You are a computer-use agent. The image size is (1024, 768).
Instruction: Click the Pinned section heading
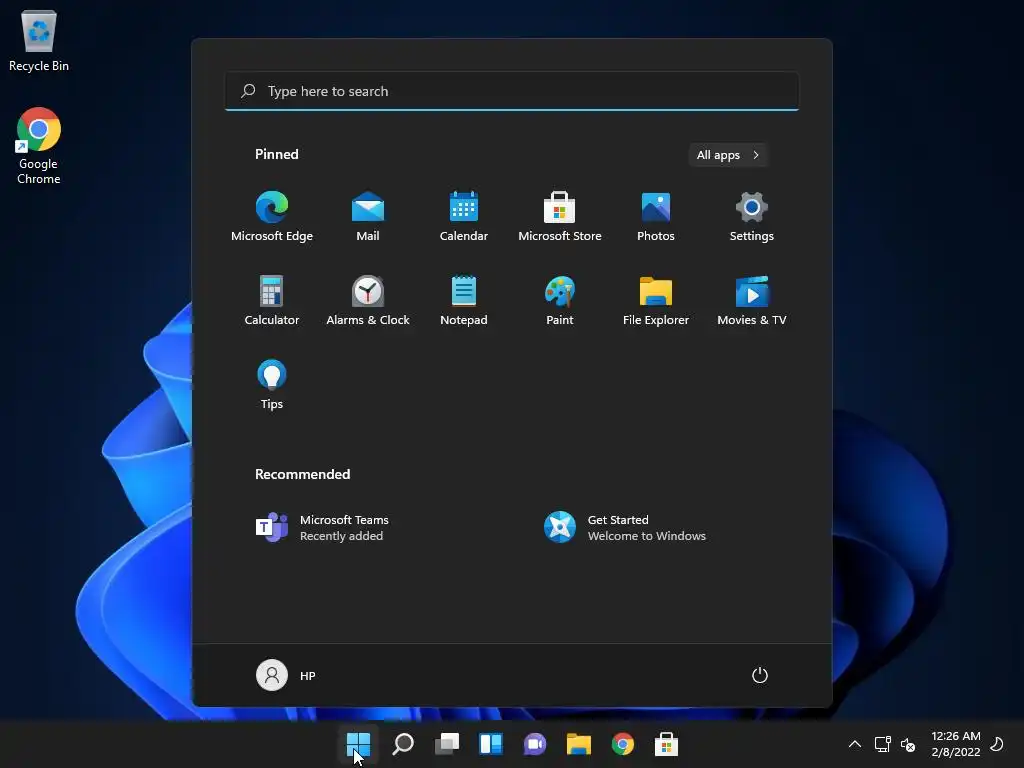point(276,154)
